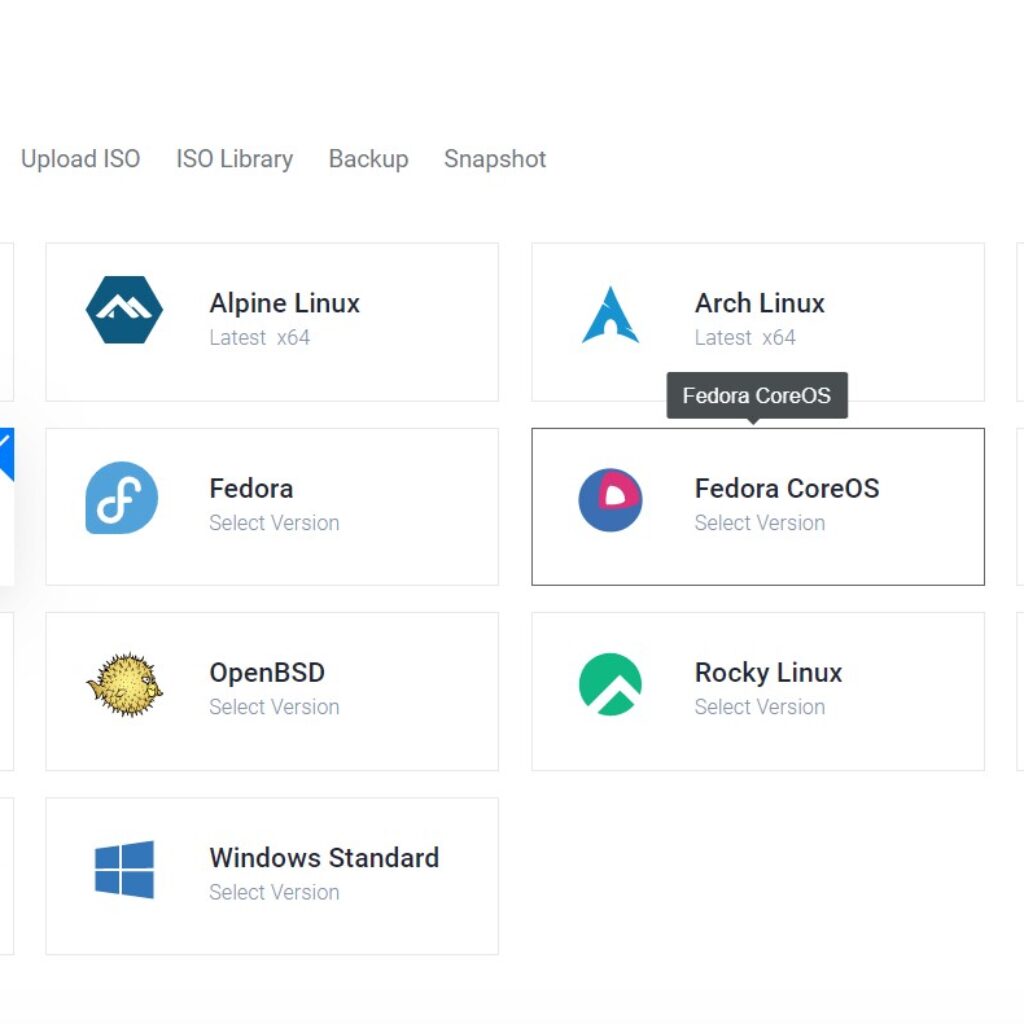Choose the Windows Standard card title
This screenshot has width=1024, height=1024.
(324, 858)
